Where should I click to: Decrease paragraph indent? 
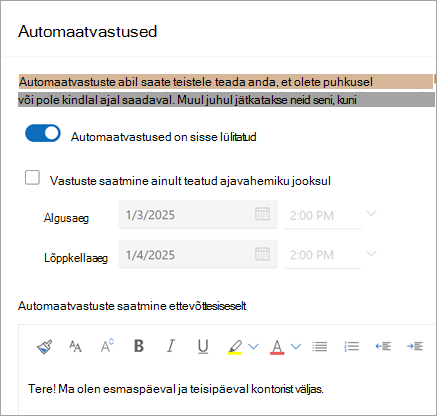coord(383,346)
